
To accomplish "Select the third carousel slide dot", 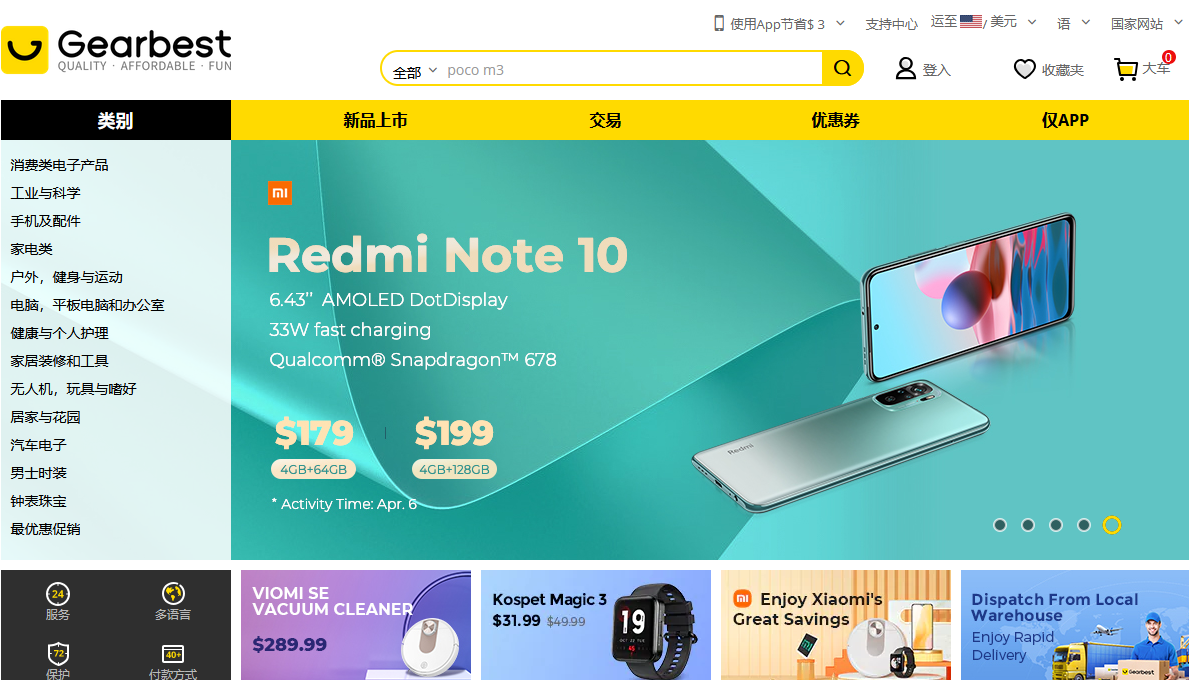I will pos(1056,525).
